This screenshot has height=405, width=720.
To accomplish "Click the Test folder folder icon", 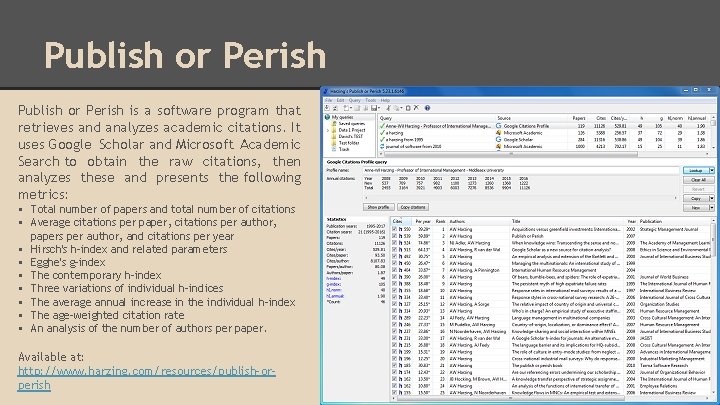I will coord(334,143).
